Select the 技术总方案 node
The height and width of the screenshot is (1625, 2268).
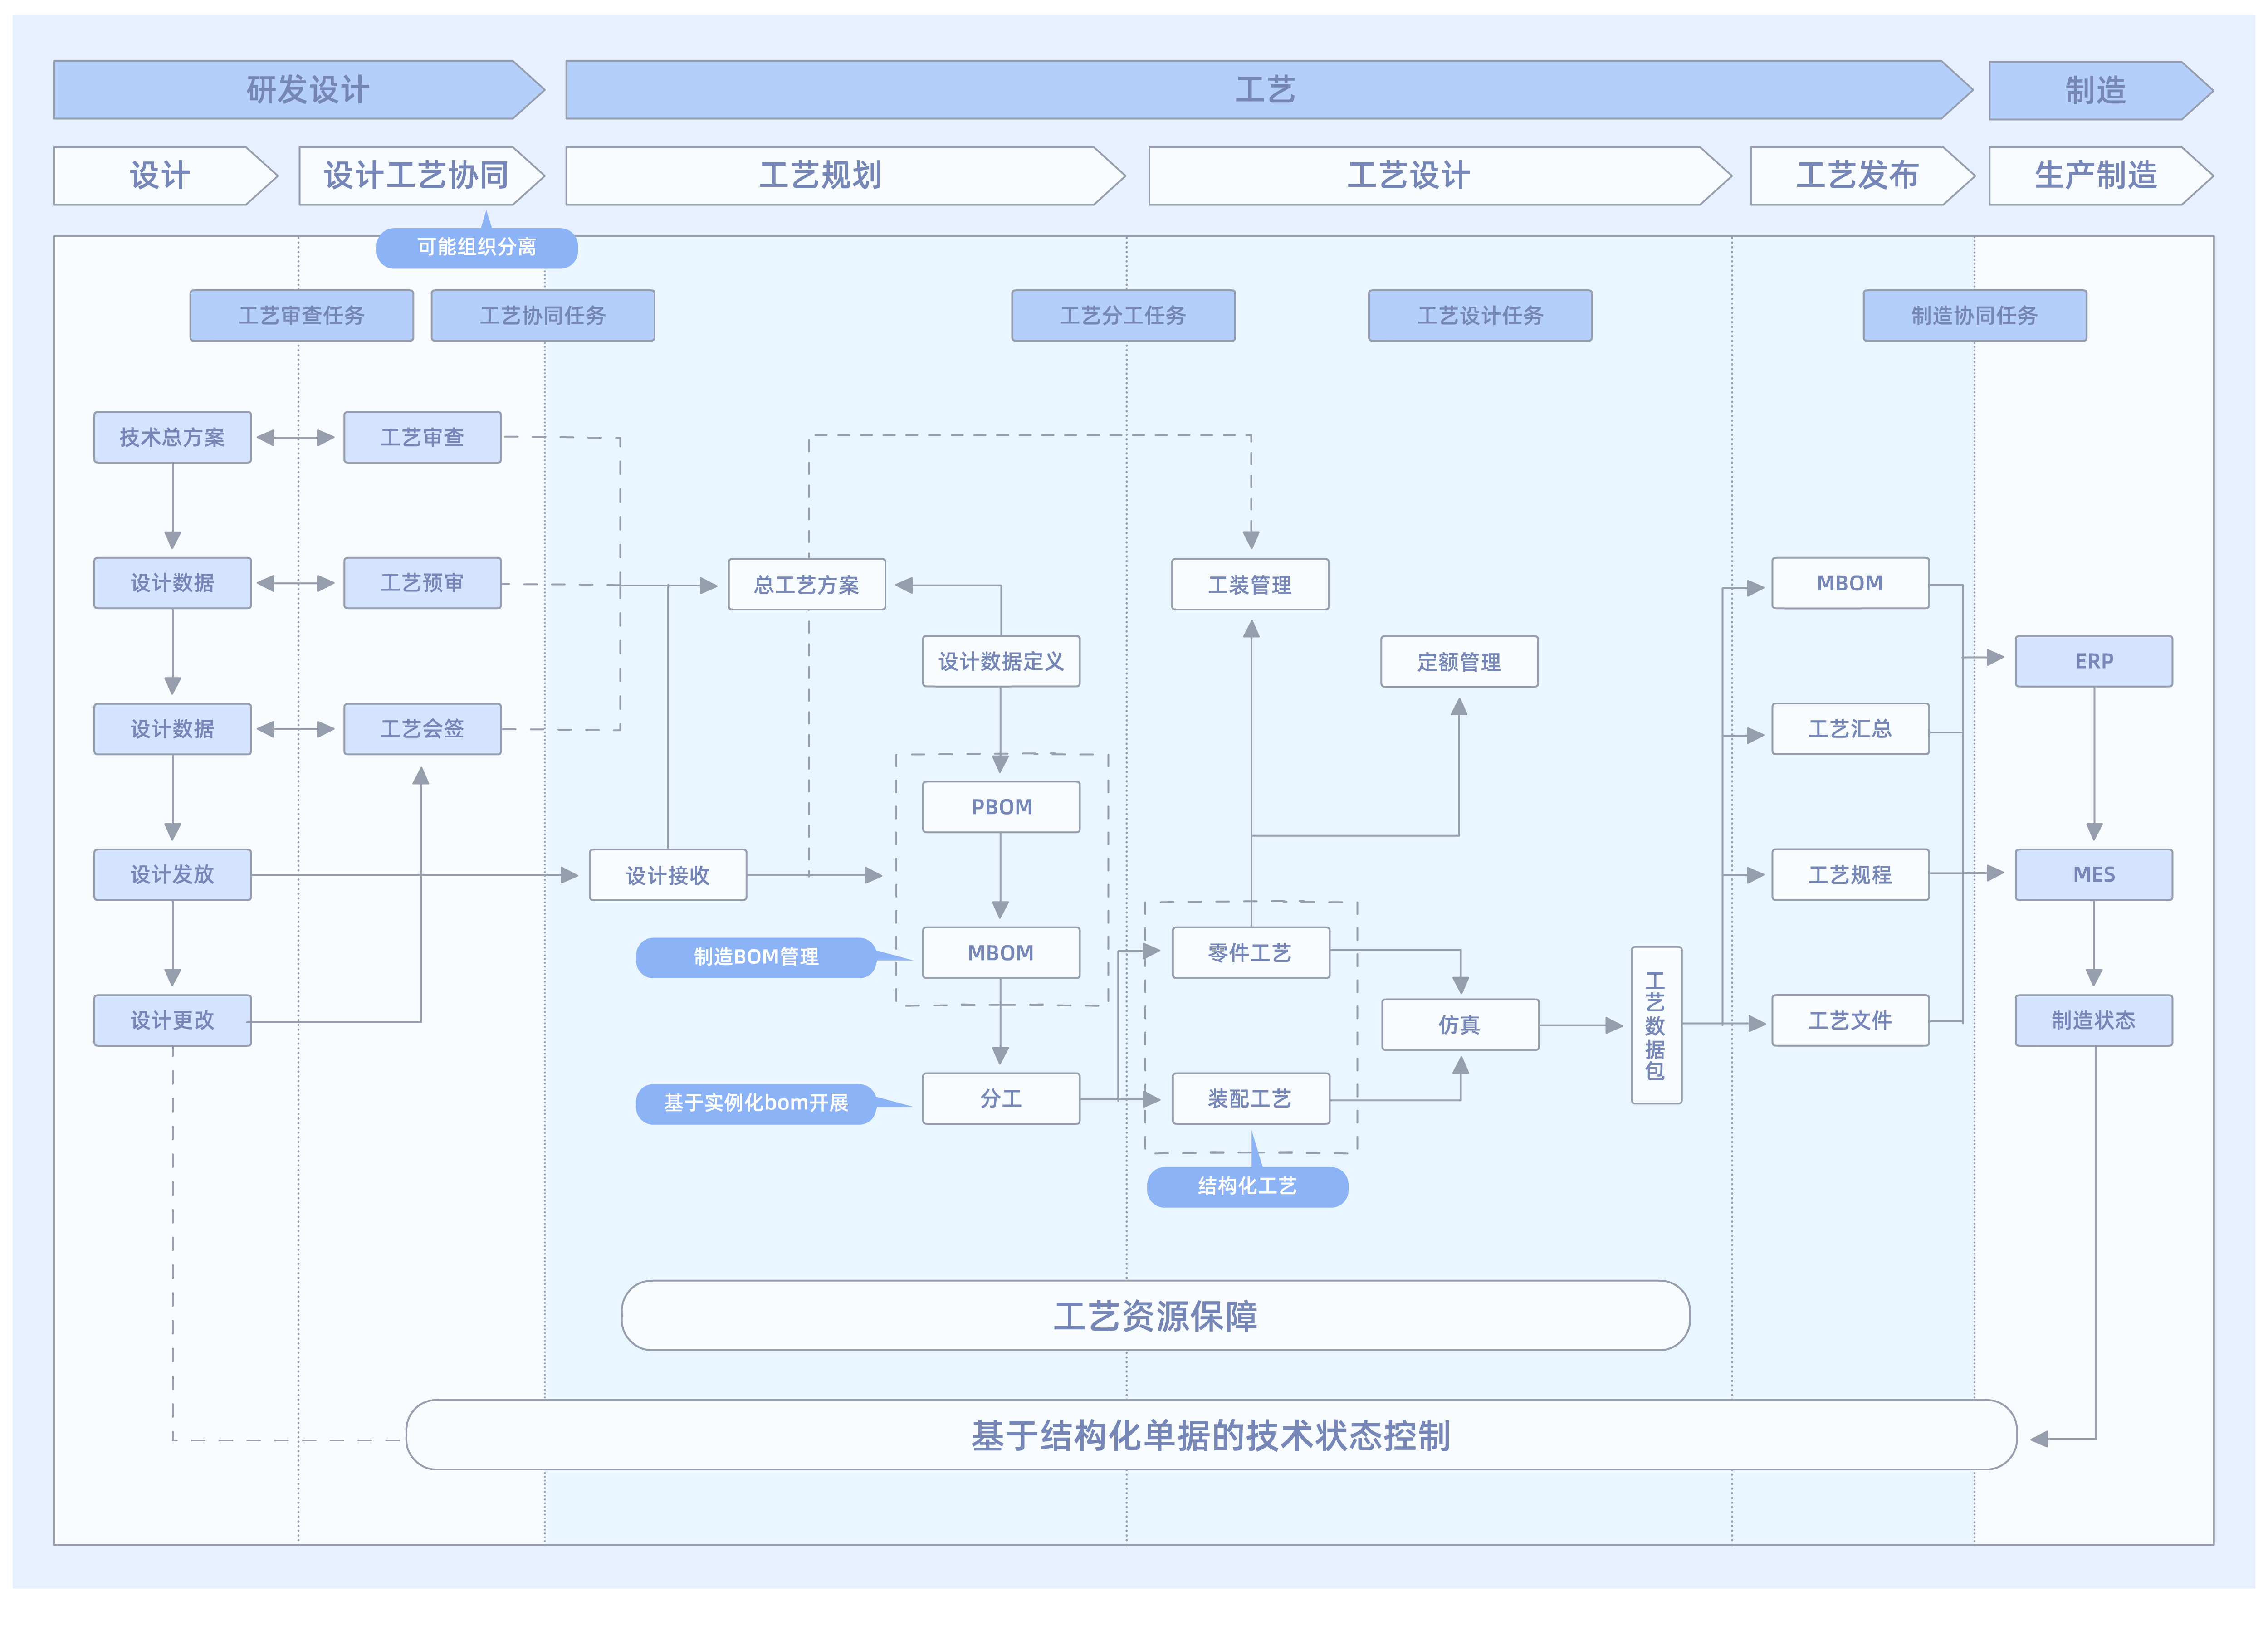click(x=172, y=437)
